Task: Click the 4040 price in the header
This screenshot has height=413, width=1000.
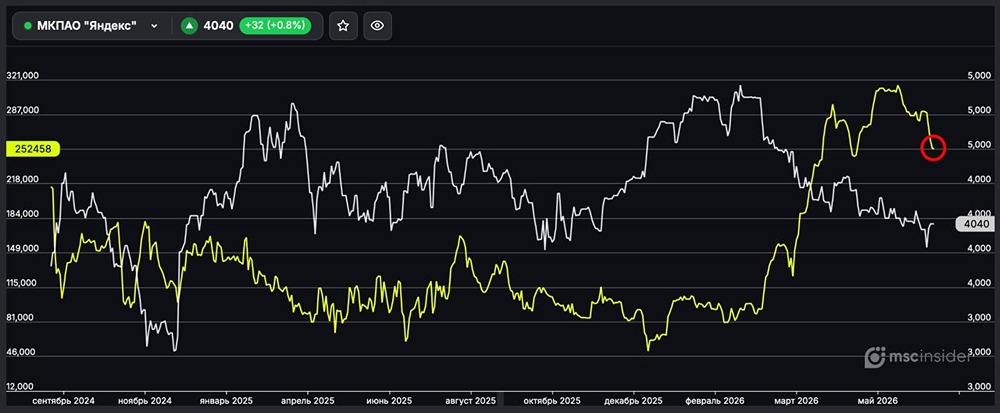Action: click(218, 25)
